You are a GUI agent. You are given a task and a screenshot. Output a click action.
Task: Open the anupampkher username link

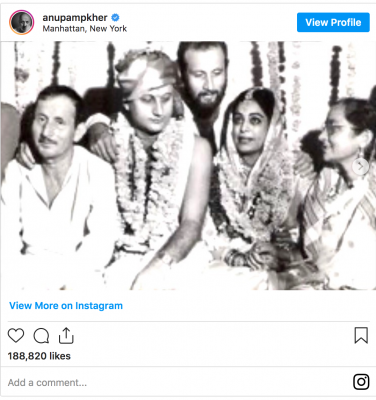point(75,17)
